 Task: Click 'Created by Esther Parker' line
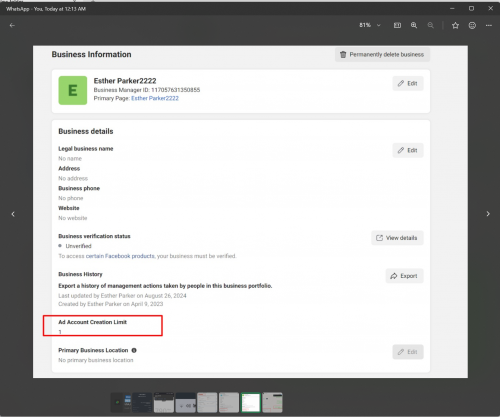pos(111,304)
